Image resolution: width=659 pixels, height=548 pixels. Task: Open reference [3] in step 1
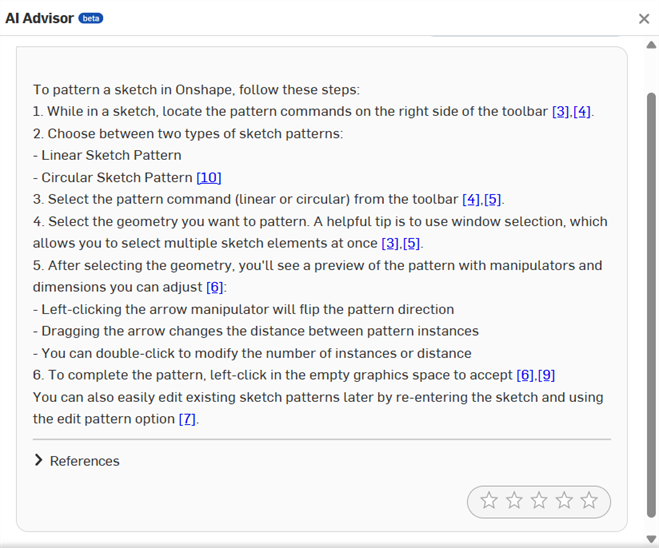pos(560,111)
